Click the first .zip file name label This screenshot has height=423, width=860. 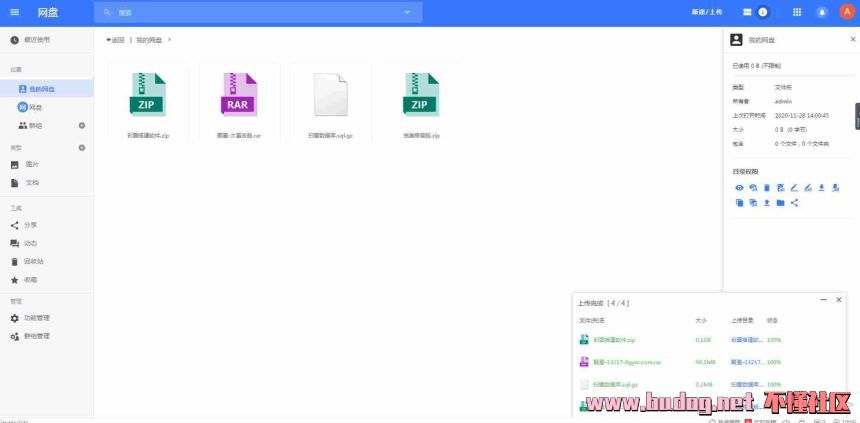(x=148, y=135)
